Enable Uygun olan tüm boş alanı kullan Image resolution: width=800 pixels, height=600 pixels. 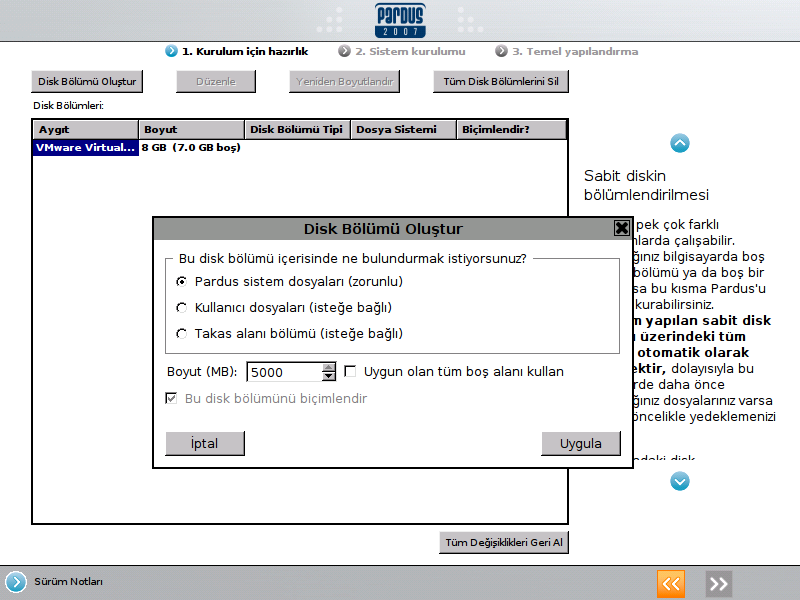pos(350,371)
